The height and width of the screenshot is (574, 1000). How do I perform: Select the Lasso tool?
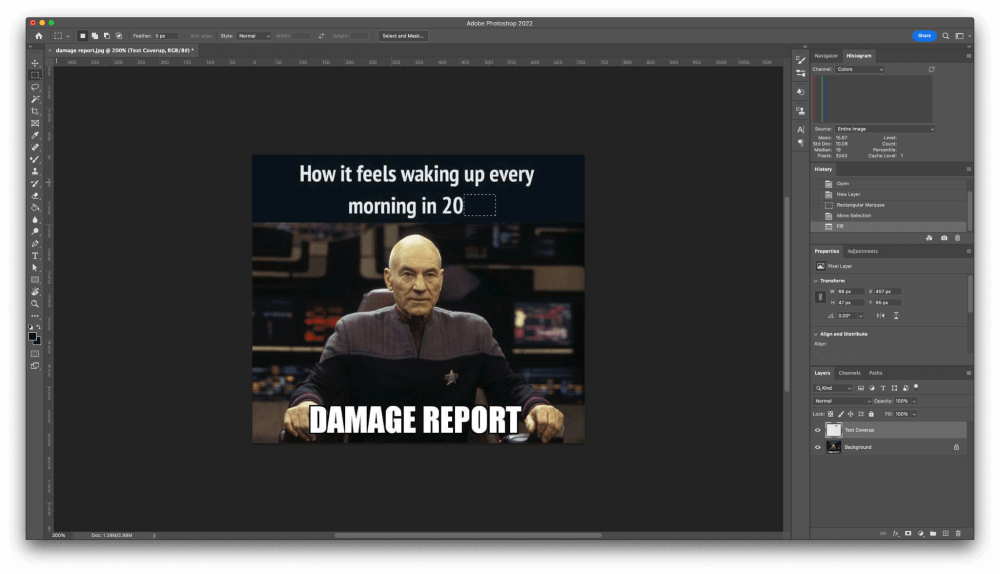(x=35, y=87)
